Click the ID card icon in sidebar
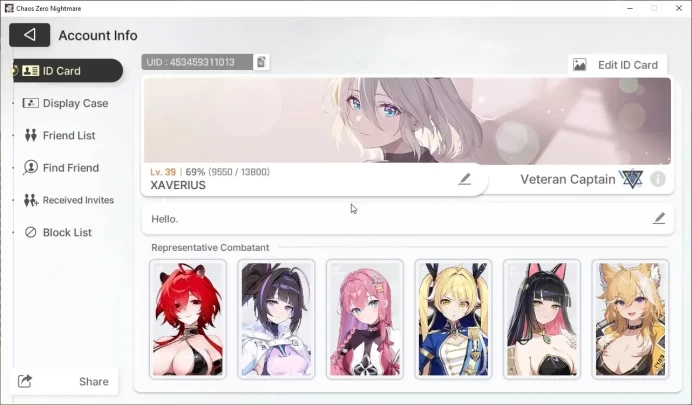The height and width of the screenshot is (405, 692). tap(30, 71)
